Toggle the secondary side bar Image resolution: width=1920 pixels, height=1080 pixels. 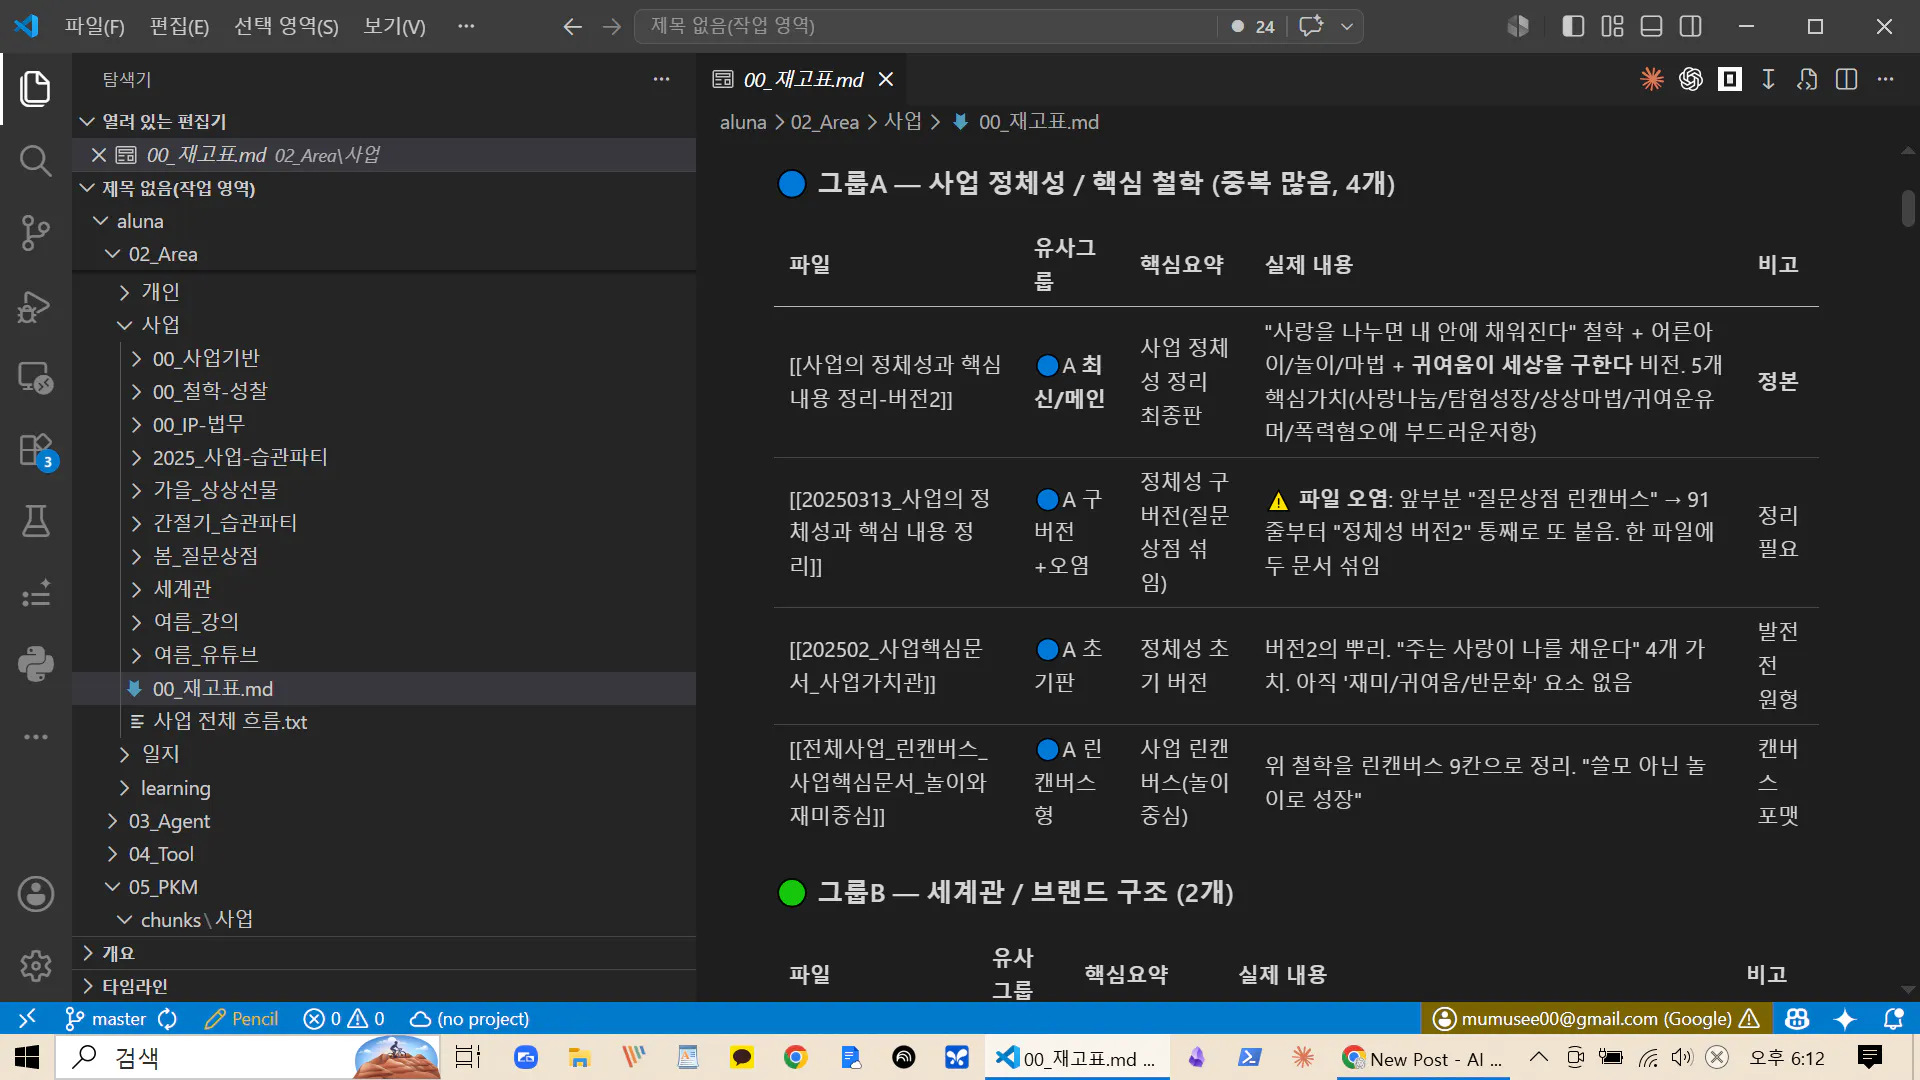point(1691,26)
